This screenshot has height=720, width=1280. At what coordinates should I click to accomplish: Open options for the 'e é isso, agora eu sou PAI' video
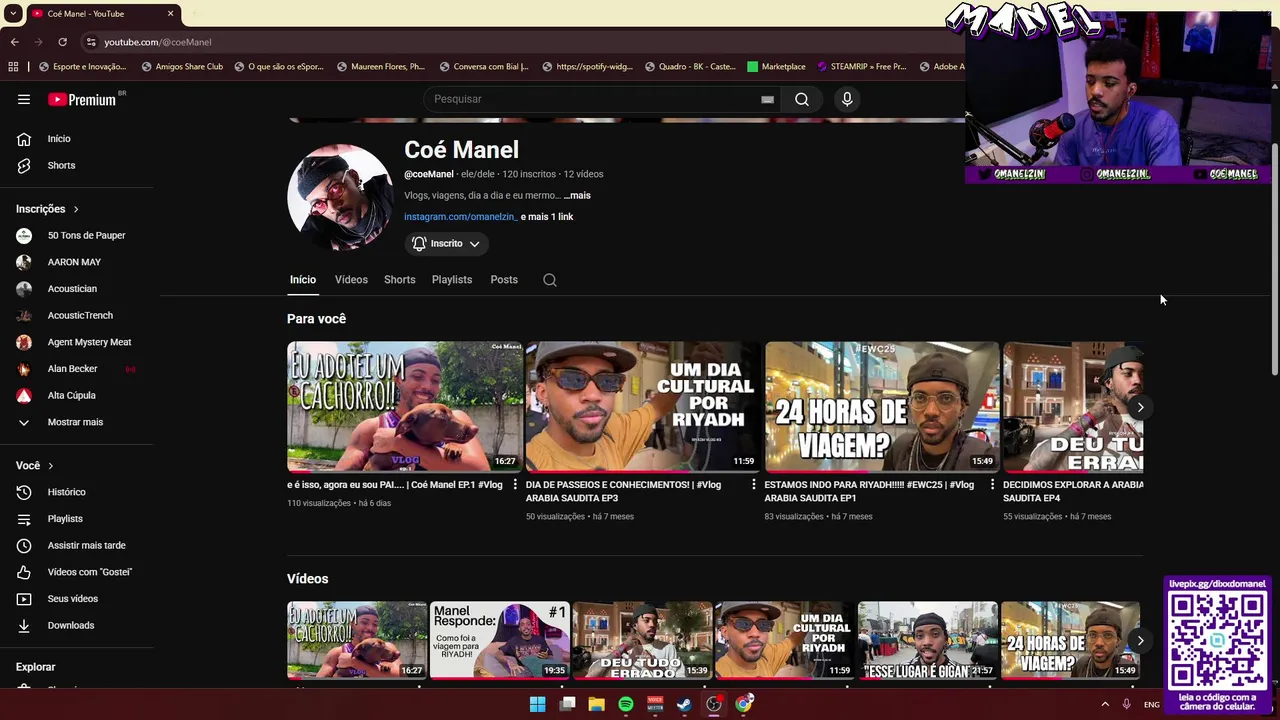click(515, 485)
